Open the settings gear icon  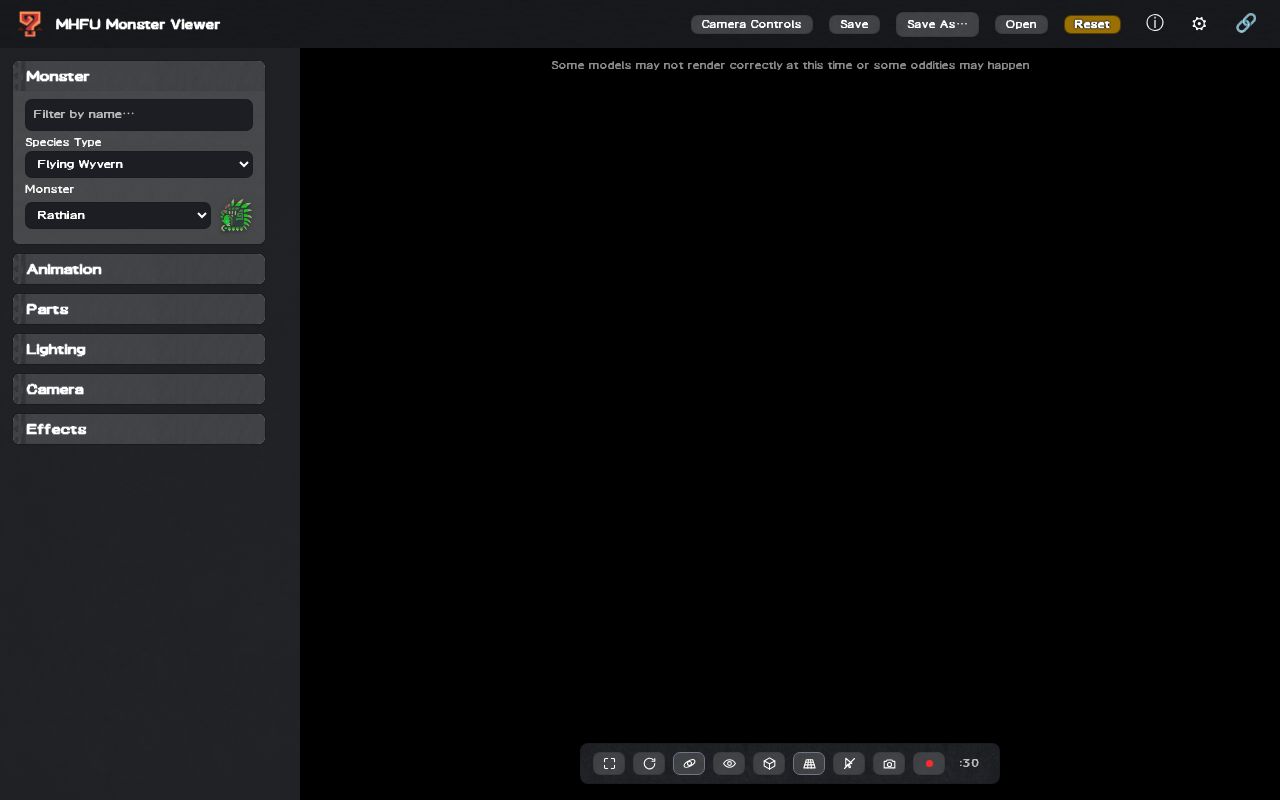(1199, 23)
